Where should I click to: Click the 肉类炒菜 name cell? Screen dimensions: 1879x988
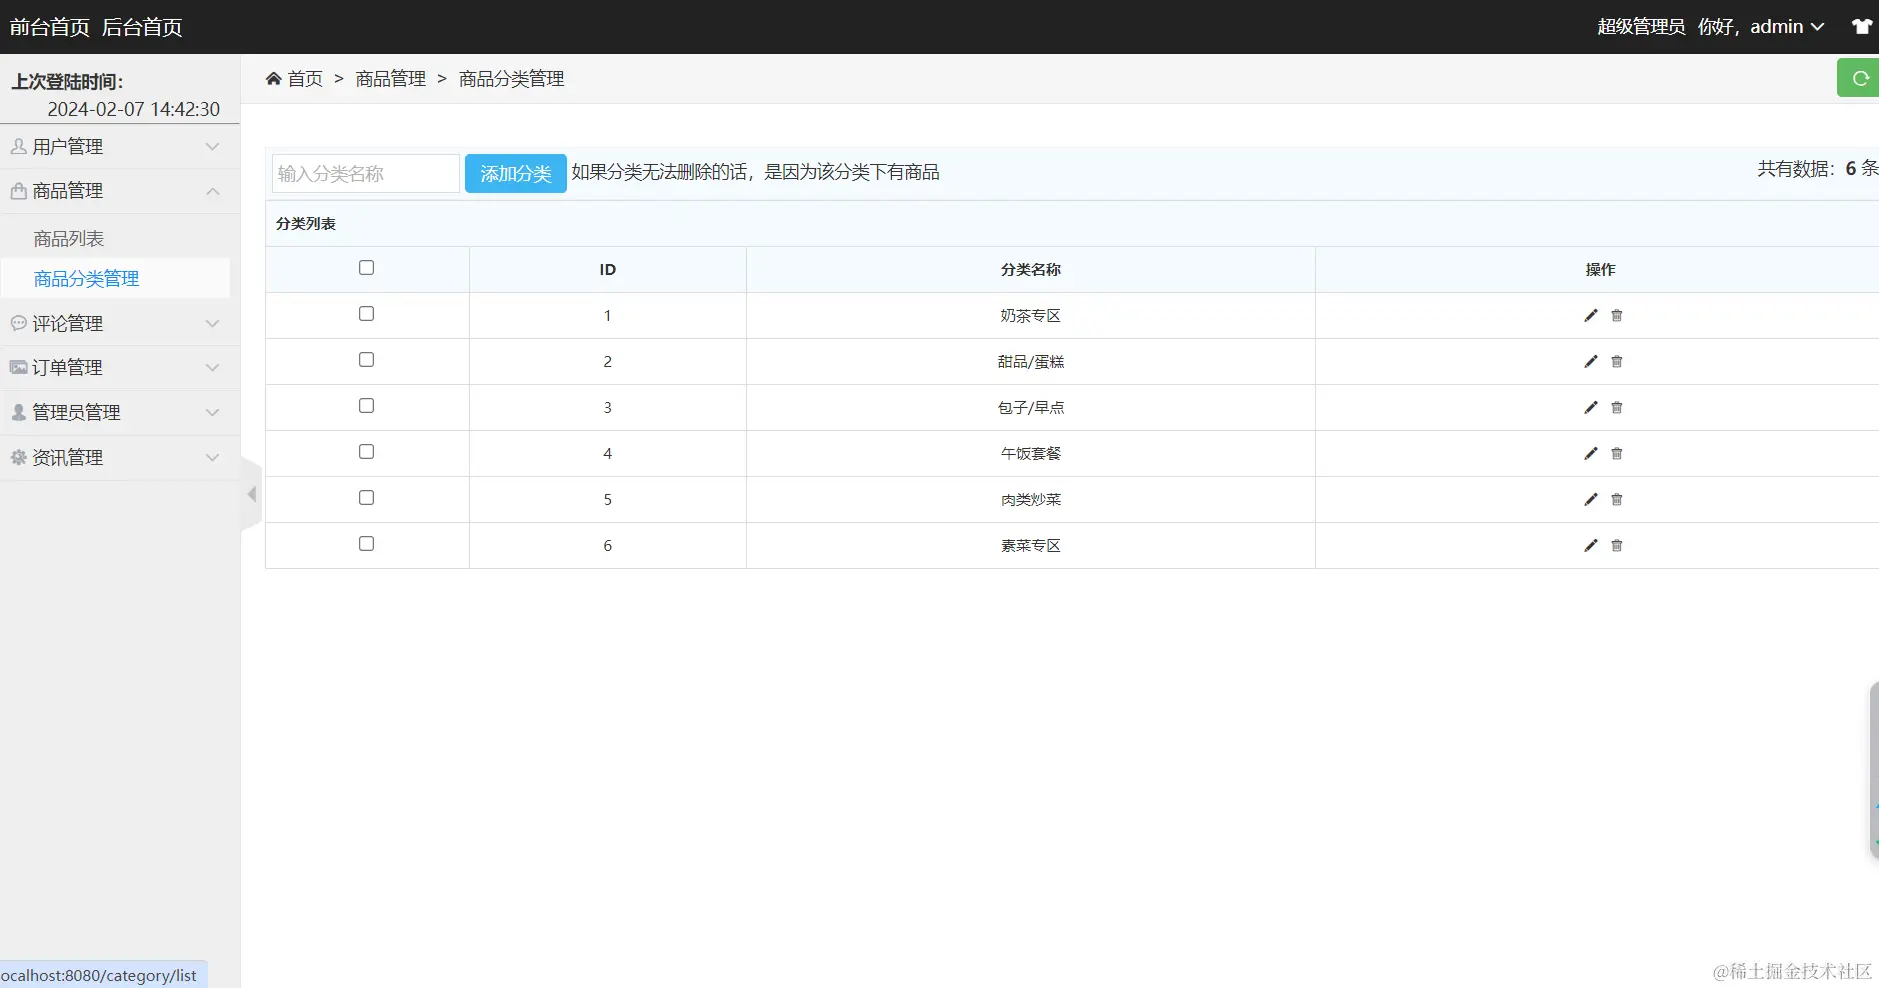point(1031,500)
